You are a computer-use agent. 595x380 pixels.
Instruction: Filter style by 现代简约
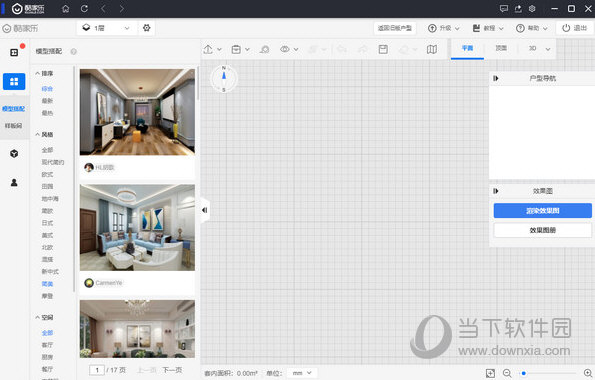(53, 162)
